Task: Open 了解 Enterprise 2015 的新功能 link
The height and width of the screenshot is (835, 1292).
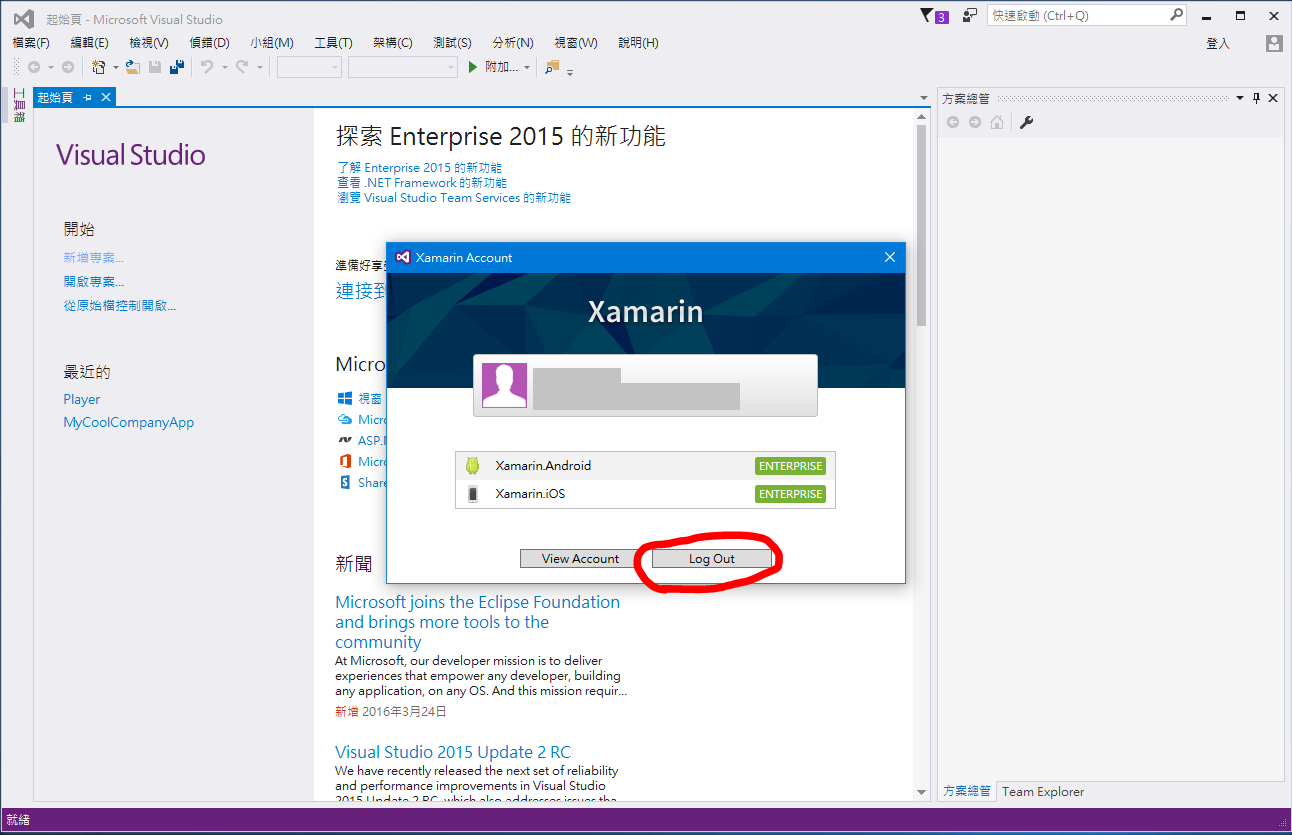Action: 420,168
